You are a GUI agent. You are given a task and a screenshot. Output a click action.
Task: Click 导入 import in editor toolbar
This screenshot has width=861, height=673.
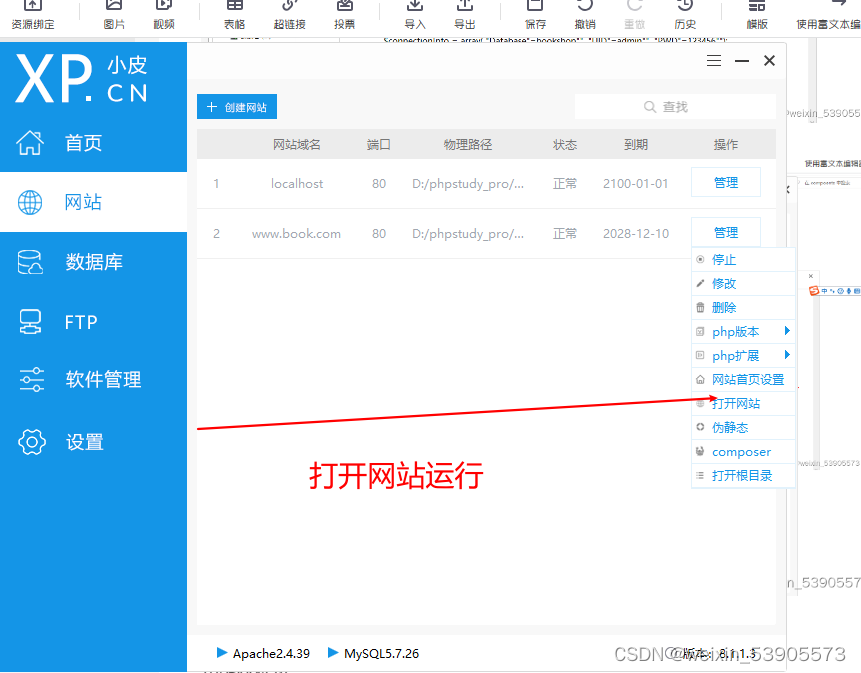coord(415,15)
